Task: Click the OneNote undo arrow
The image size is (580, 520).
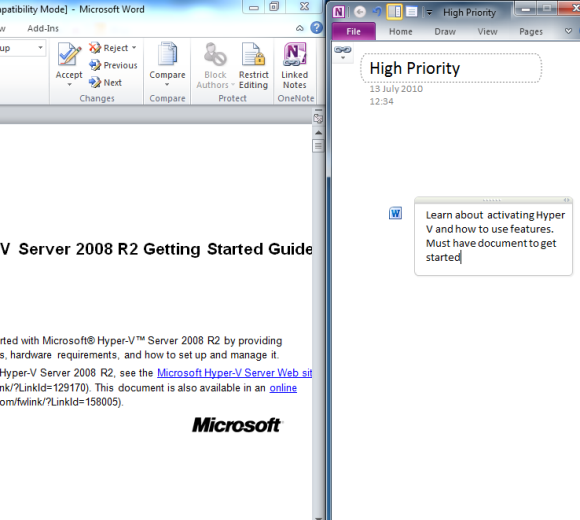Action: tap(377, 12)
